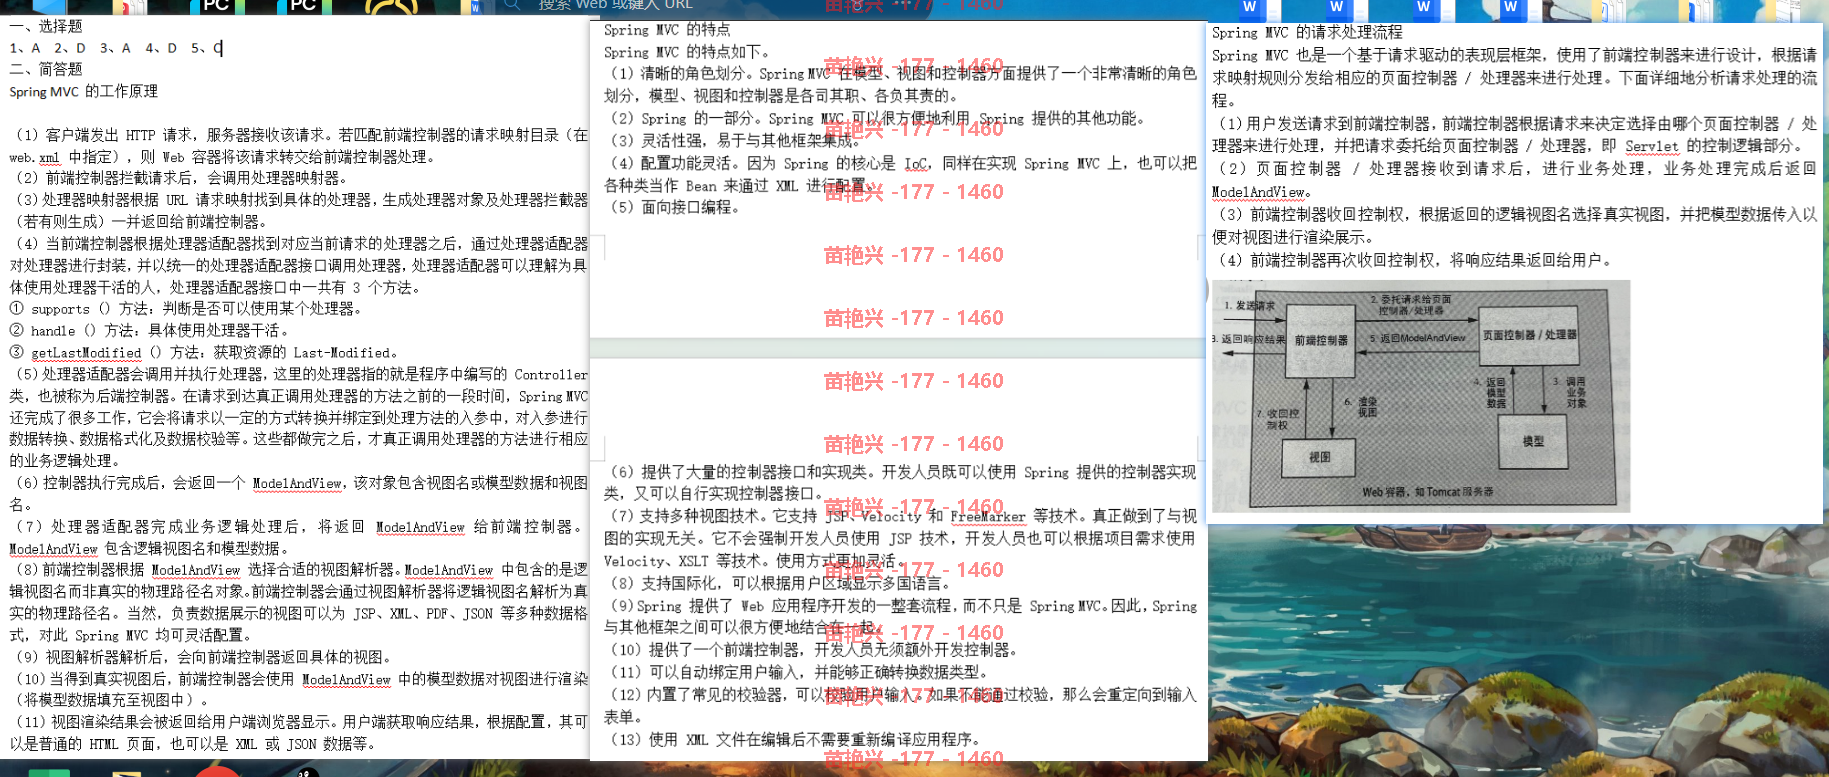Click the line (10) 提供了一个前端控制器
Viewport: 1829px width, 777px height.
point(815,650)
